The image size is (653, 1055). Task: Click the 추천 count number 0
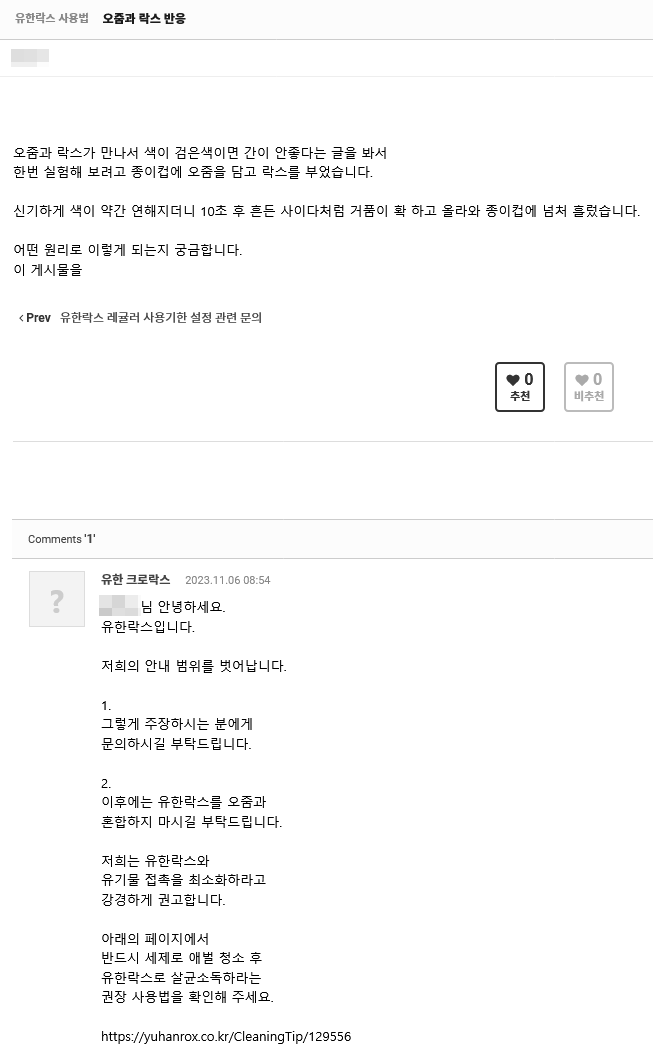529,380
